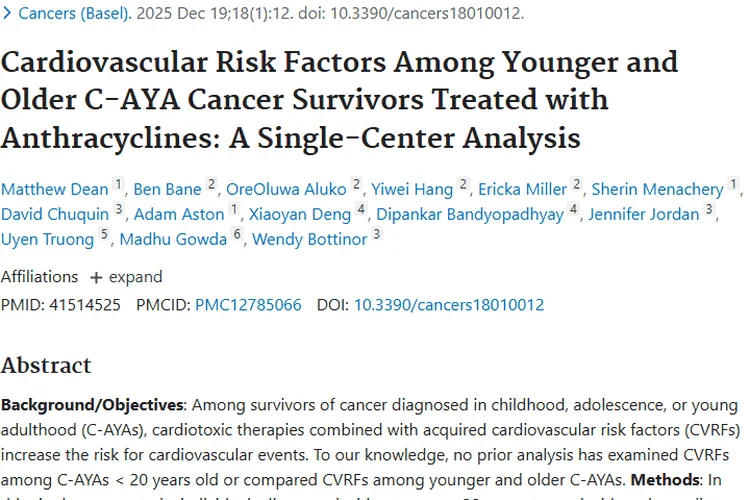750x500 pixels.
Task: Select author OreOluwa Aluko
Action: click(x=286, y=189)
